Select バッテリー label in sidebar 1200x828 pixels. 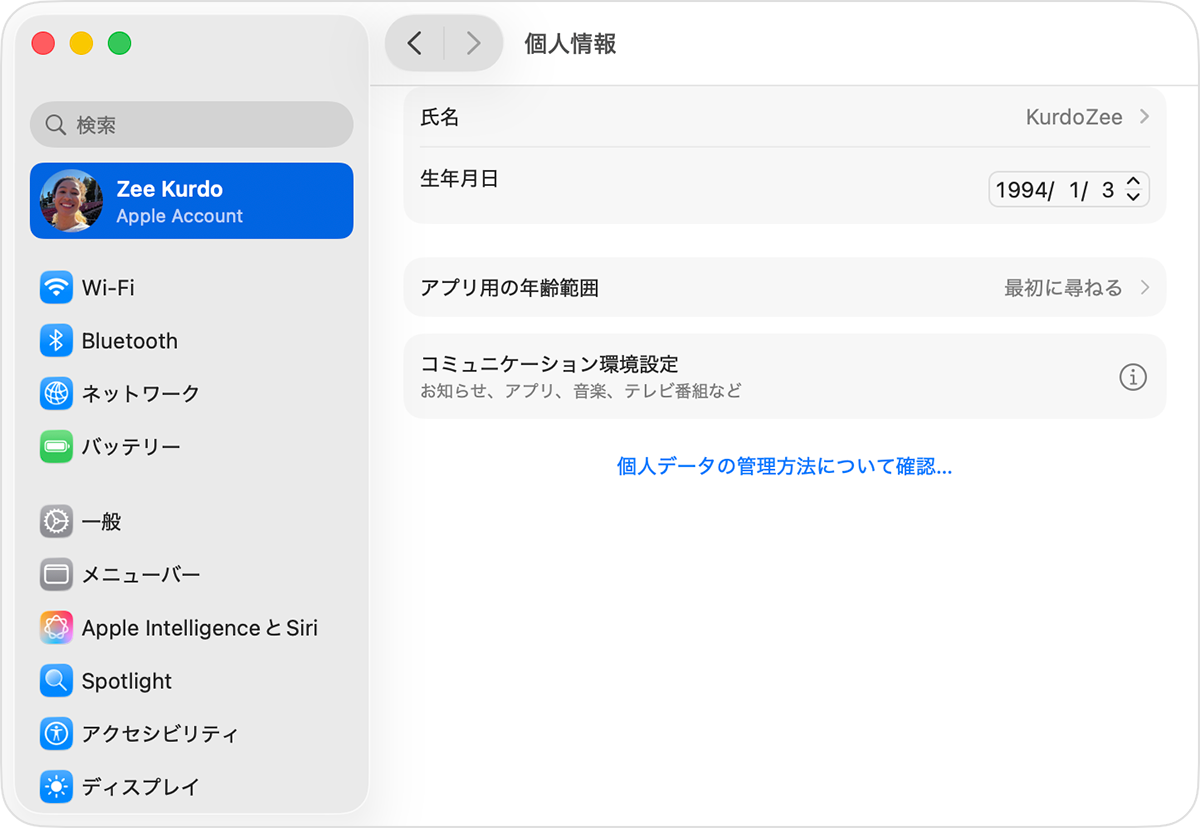pos(131,446)
